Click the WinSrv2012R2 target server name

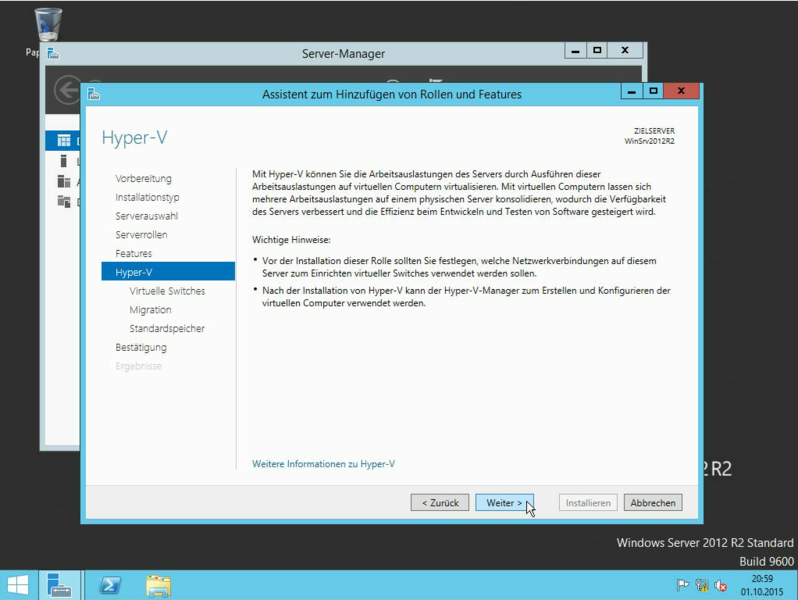[649, 141]
